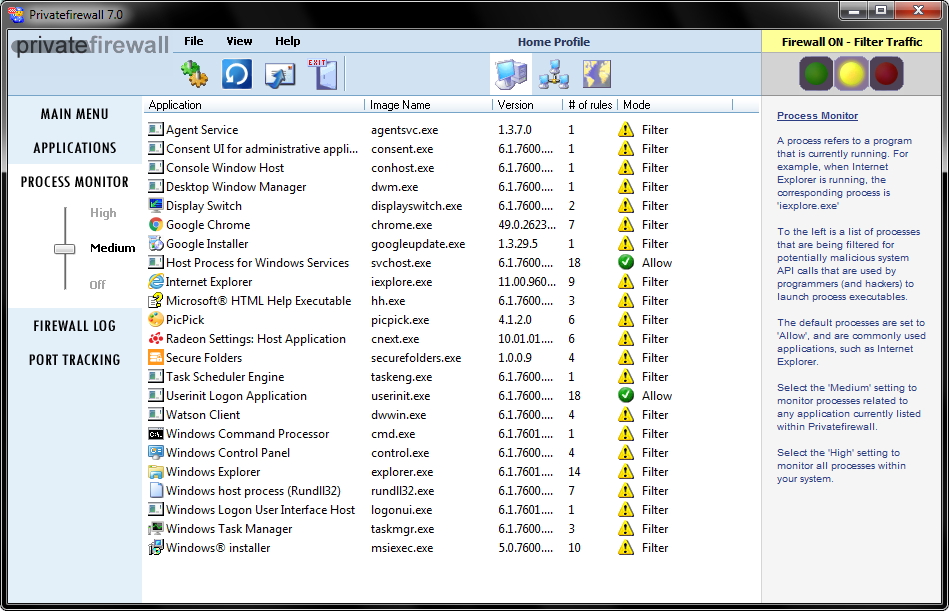The height and width of the screenshot is (611, 949).
Task: Select the network computers profile icon
Action: 553,74
